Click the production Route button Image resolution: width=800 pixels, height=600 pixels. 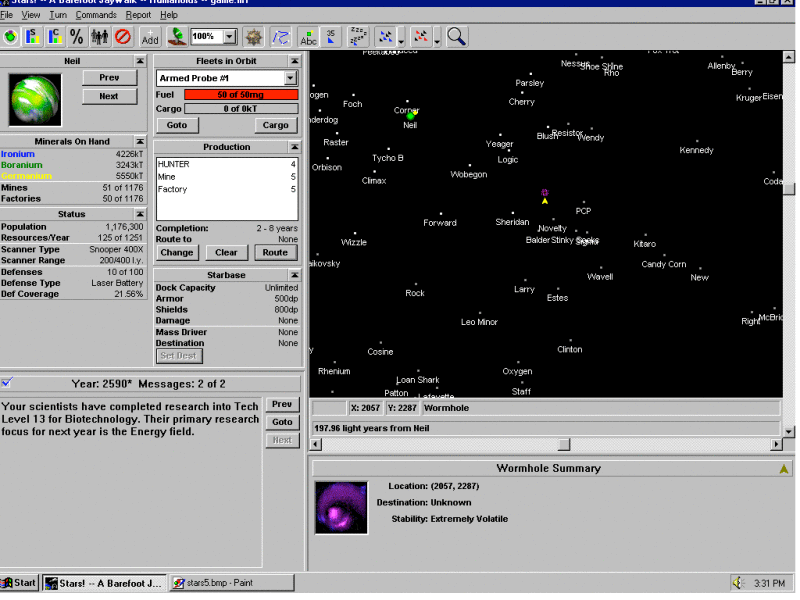[x=276, y=253]
